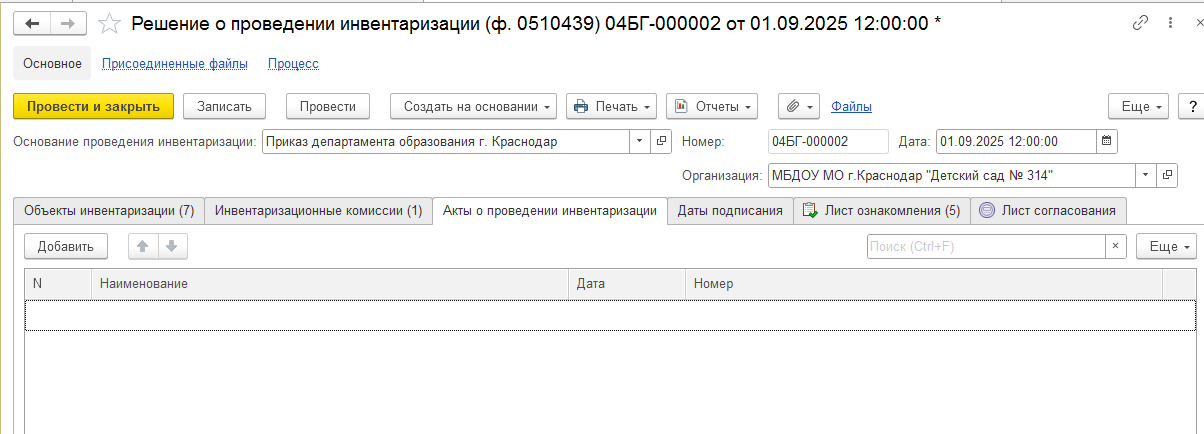Viewport: 1204px width, 434px height.
Task: Expand the Организация dropdown arrow
Action: (x=1144, y=176)
